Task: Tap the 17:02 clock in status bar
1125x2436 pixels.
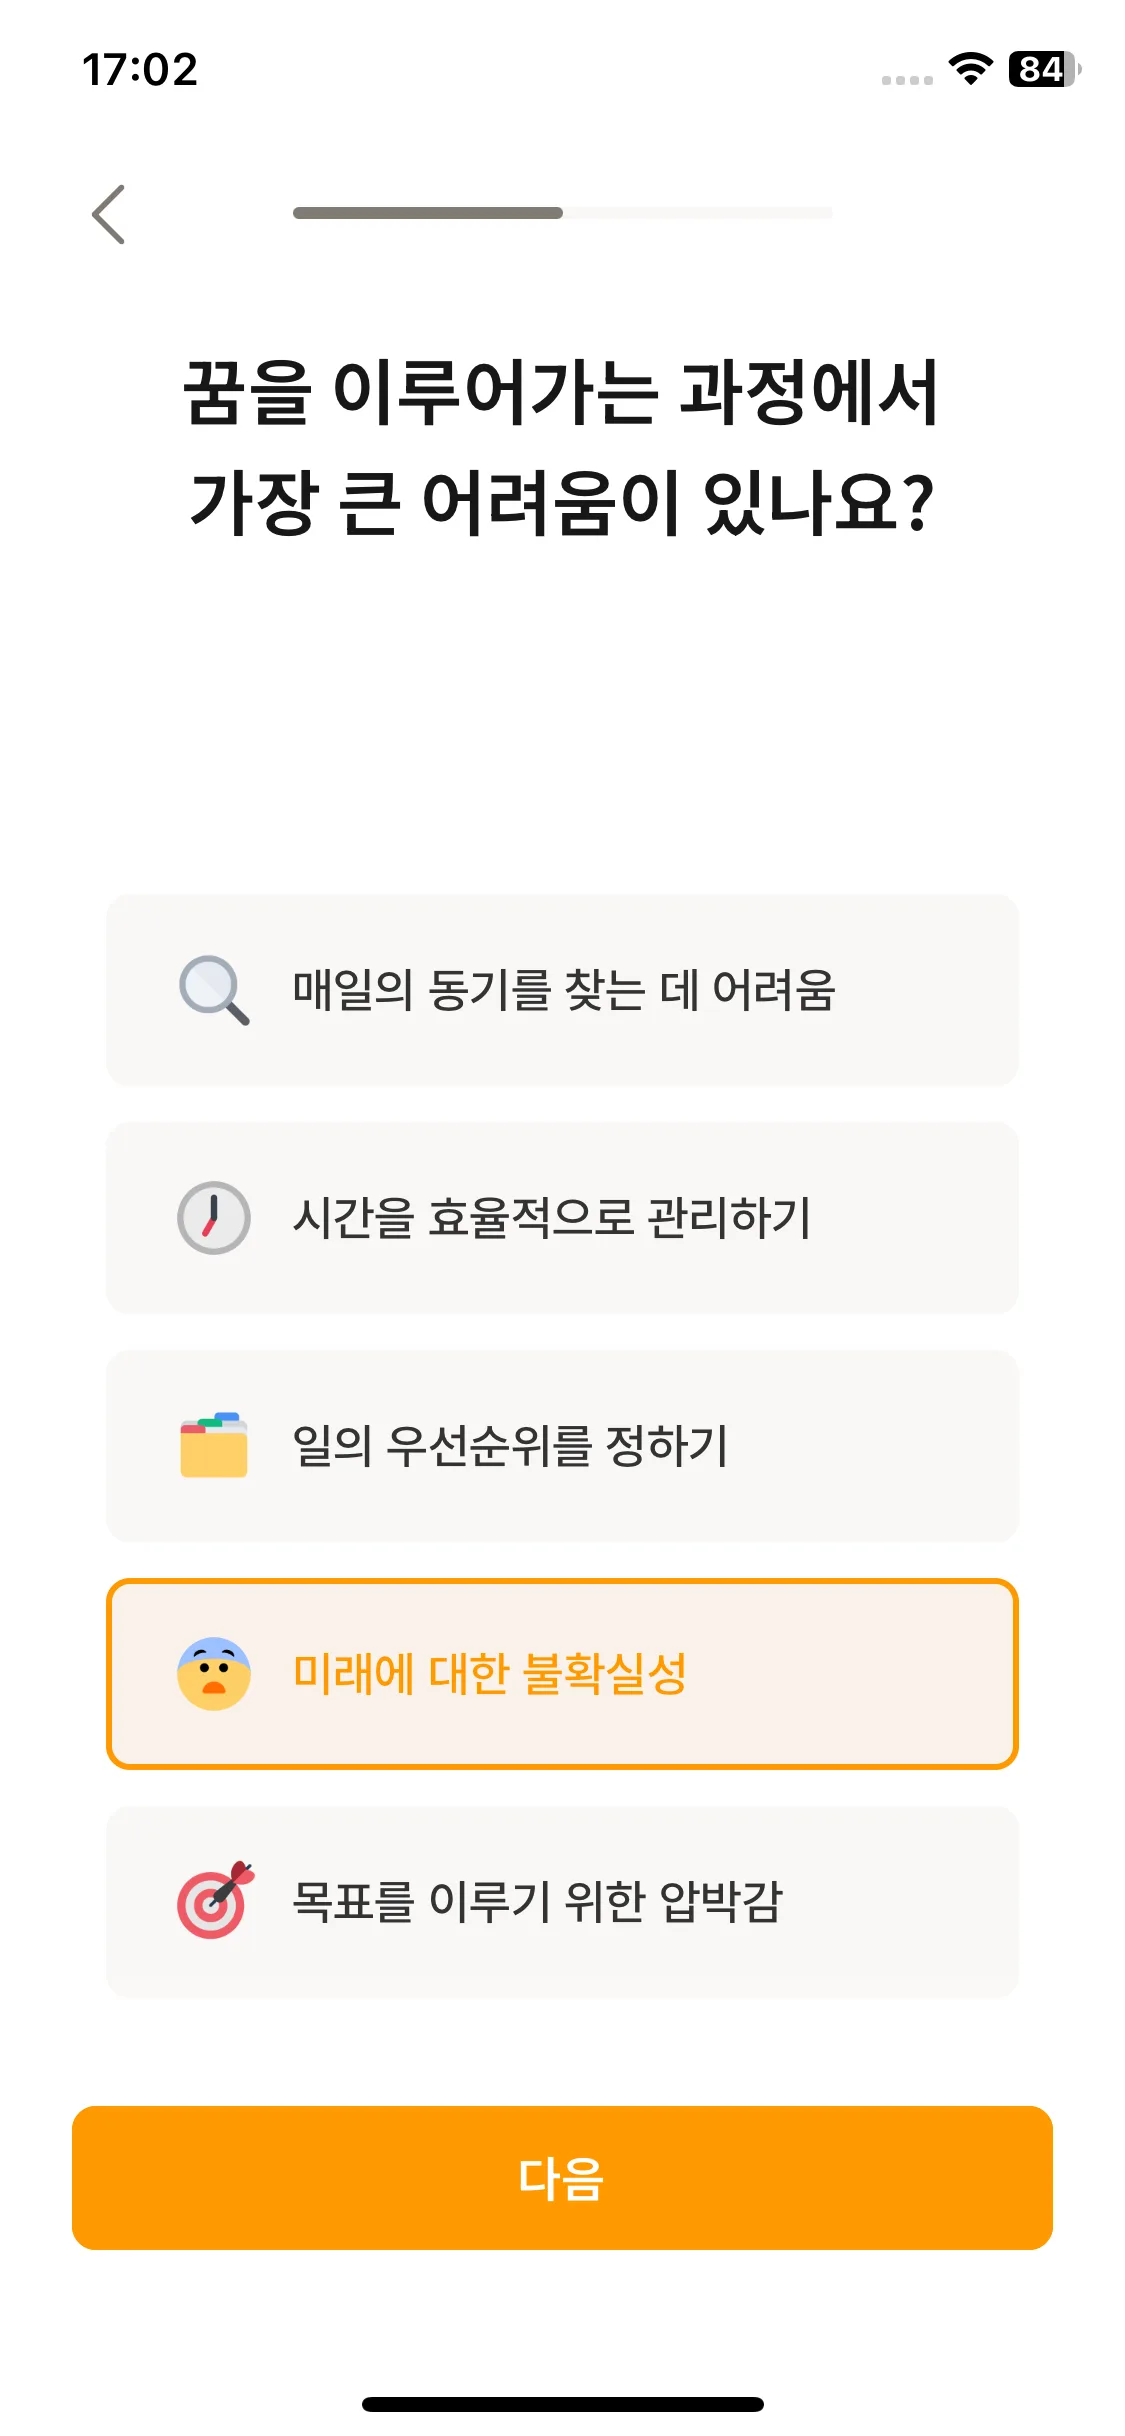Action: pos(140,70)
